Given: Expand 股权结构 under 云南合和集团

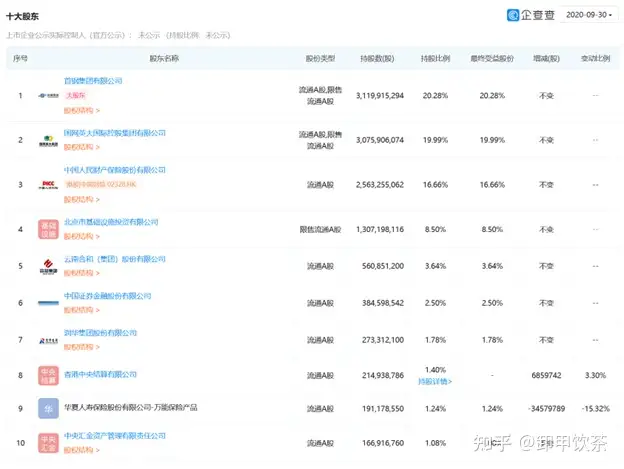Looking at the screenshot, I should point(82,273).
